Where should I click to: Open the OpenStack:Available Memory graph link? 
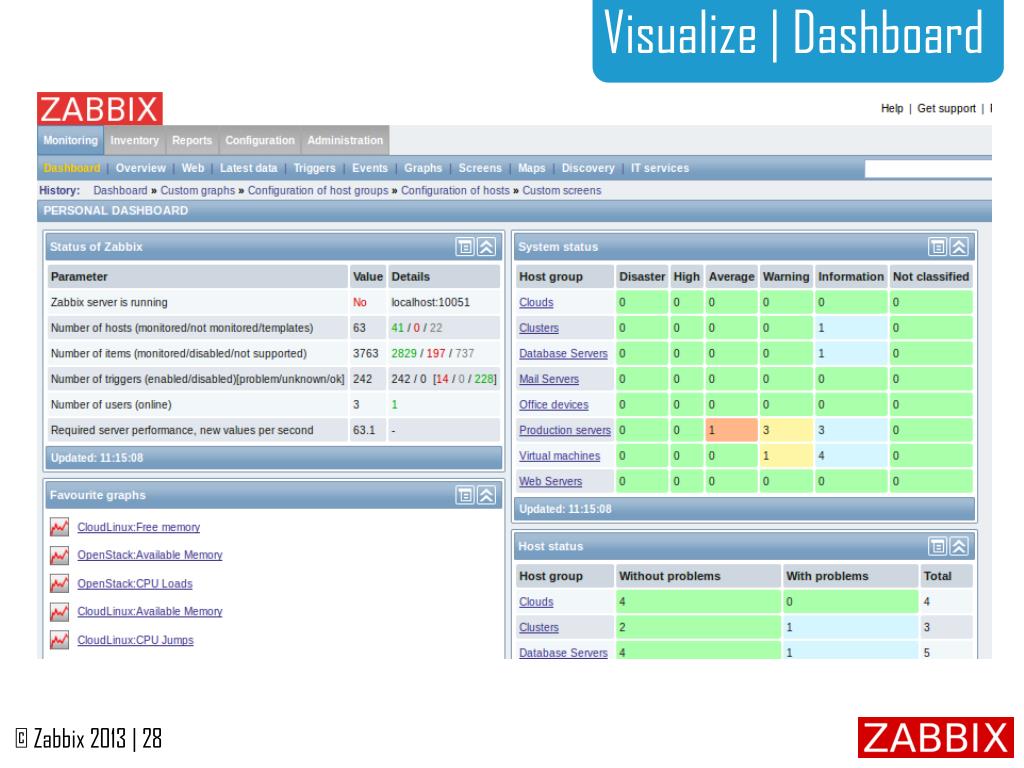coord(150,555)
